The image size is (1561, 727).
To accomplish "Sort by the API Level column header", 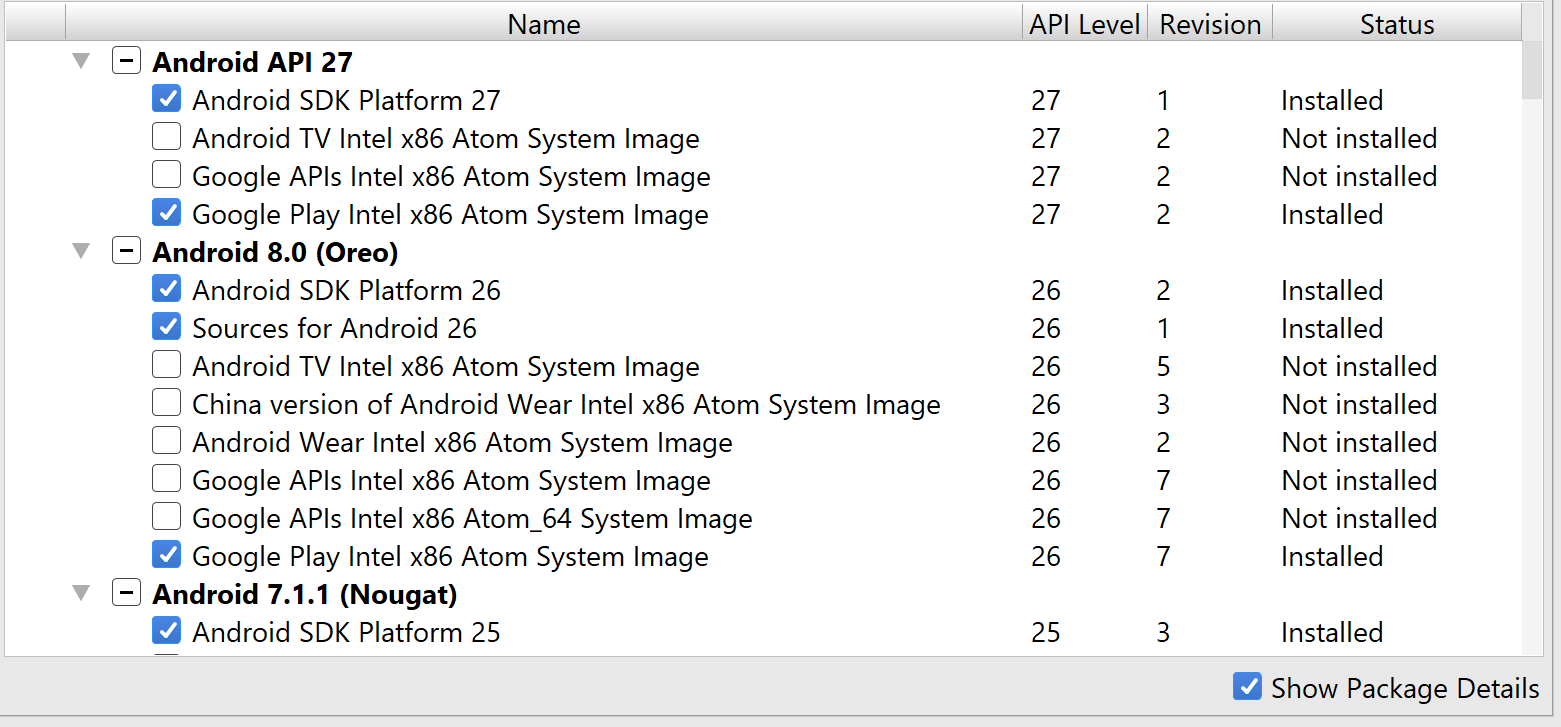I will 1085,24.
